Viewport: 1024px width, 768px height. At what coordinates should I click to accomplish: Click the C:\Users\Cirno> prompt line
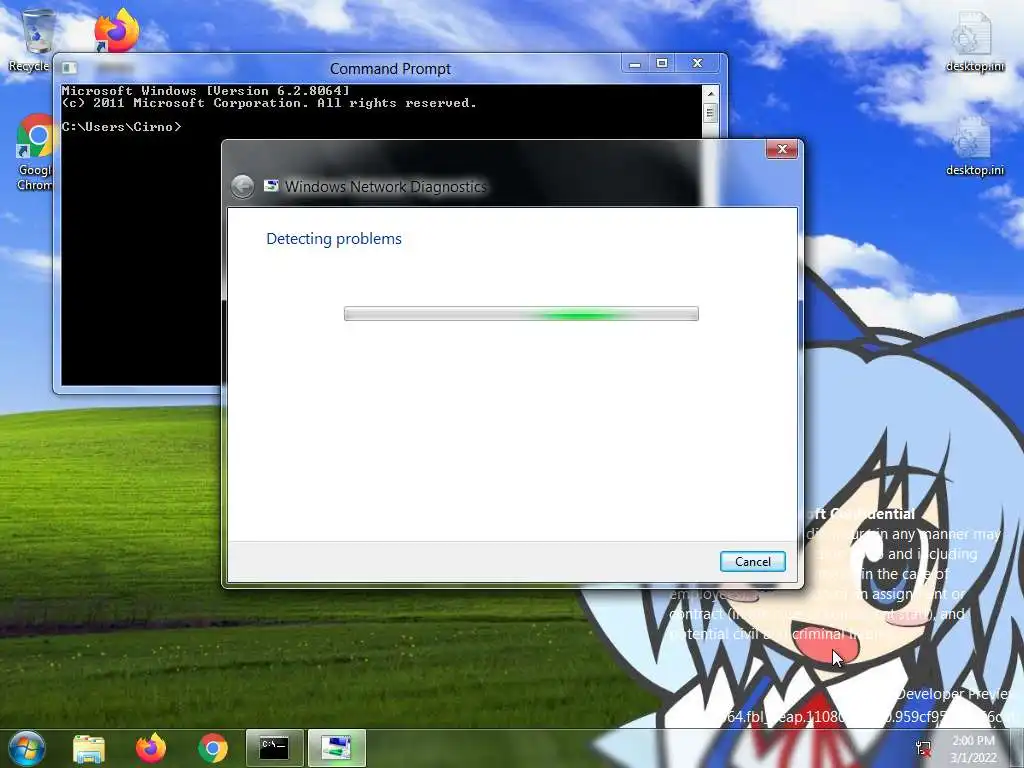pyautogui.click(x=121, y=127)
